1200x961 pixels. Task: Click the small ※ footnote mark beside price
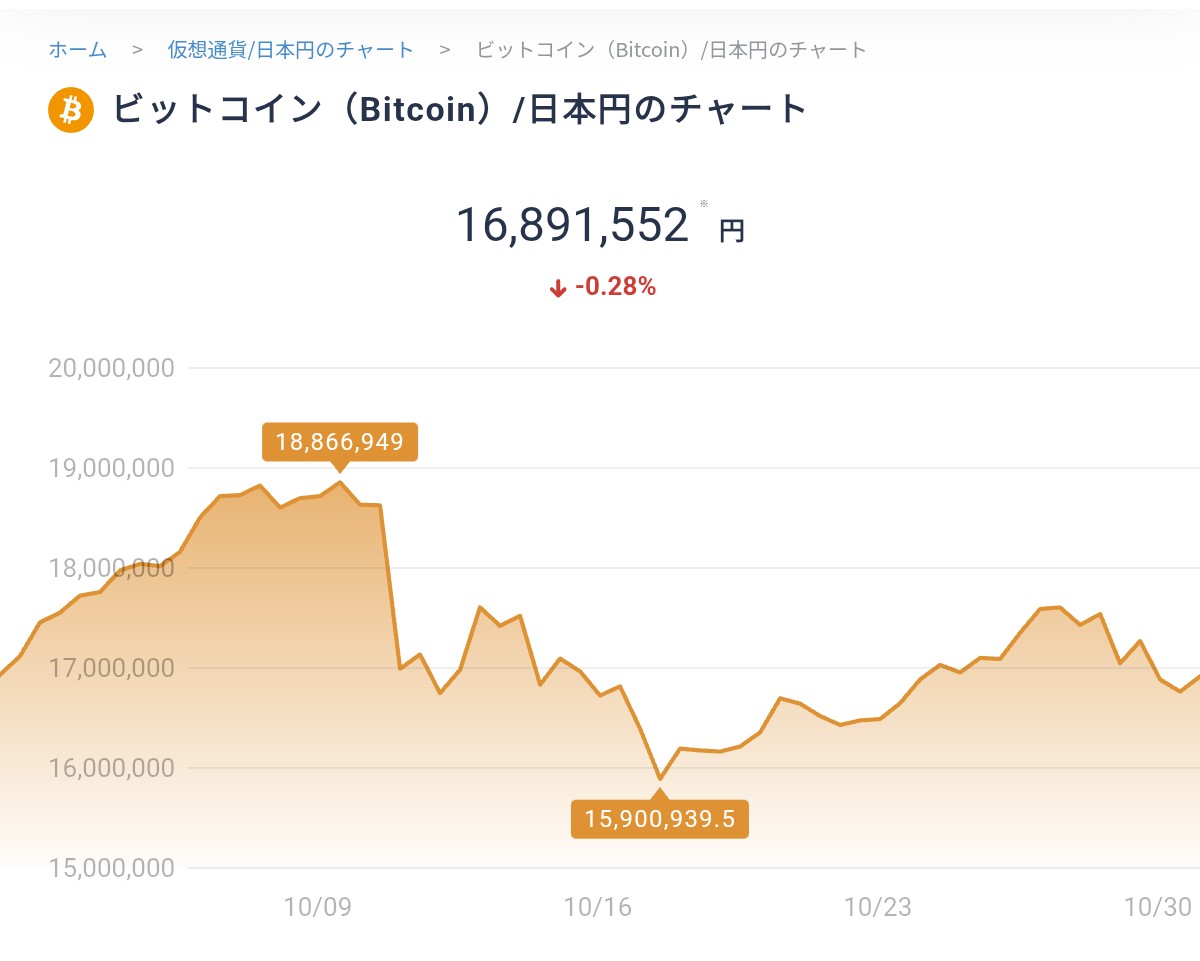coord(704,204)
